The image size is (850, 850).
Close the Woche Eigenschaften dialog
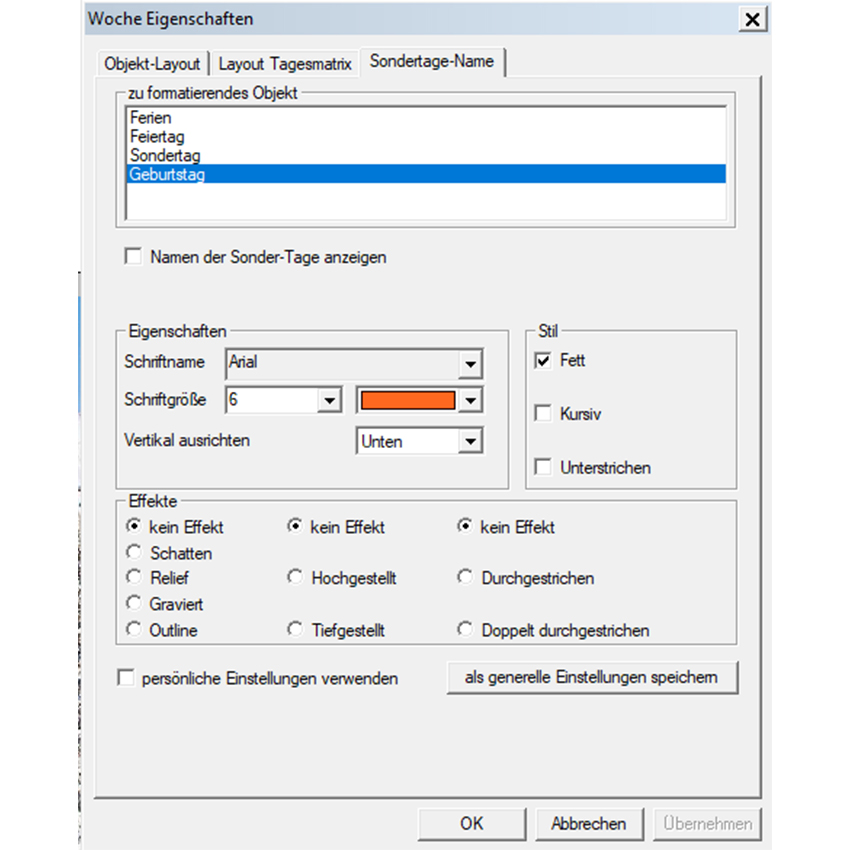751,19
